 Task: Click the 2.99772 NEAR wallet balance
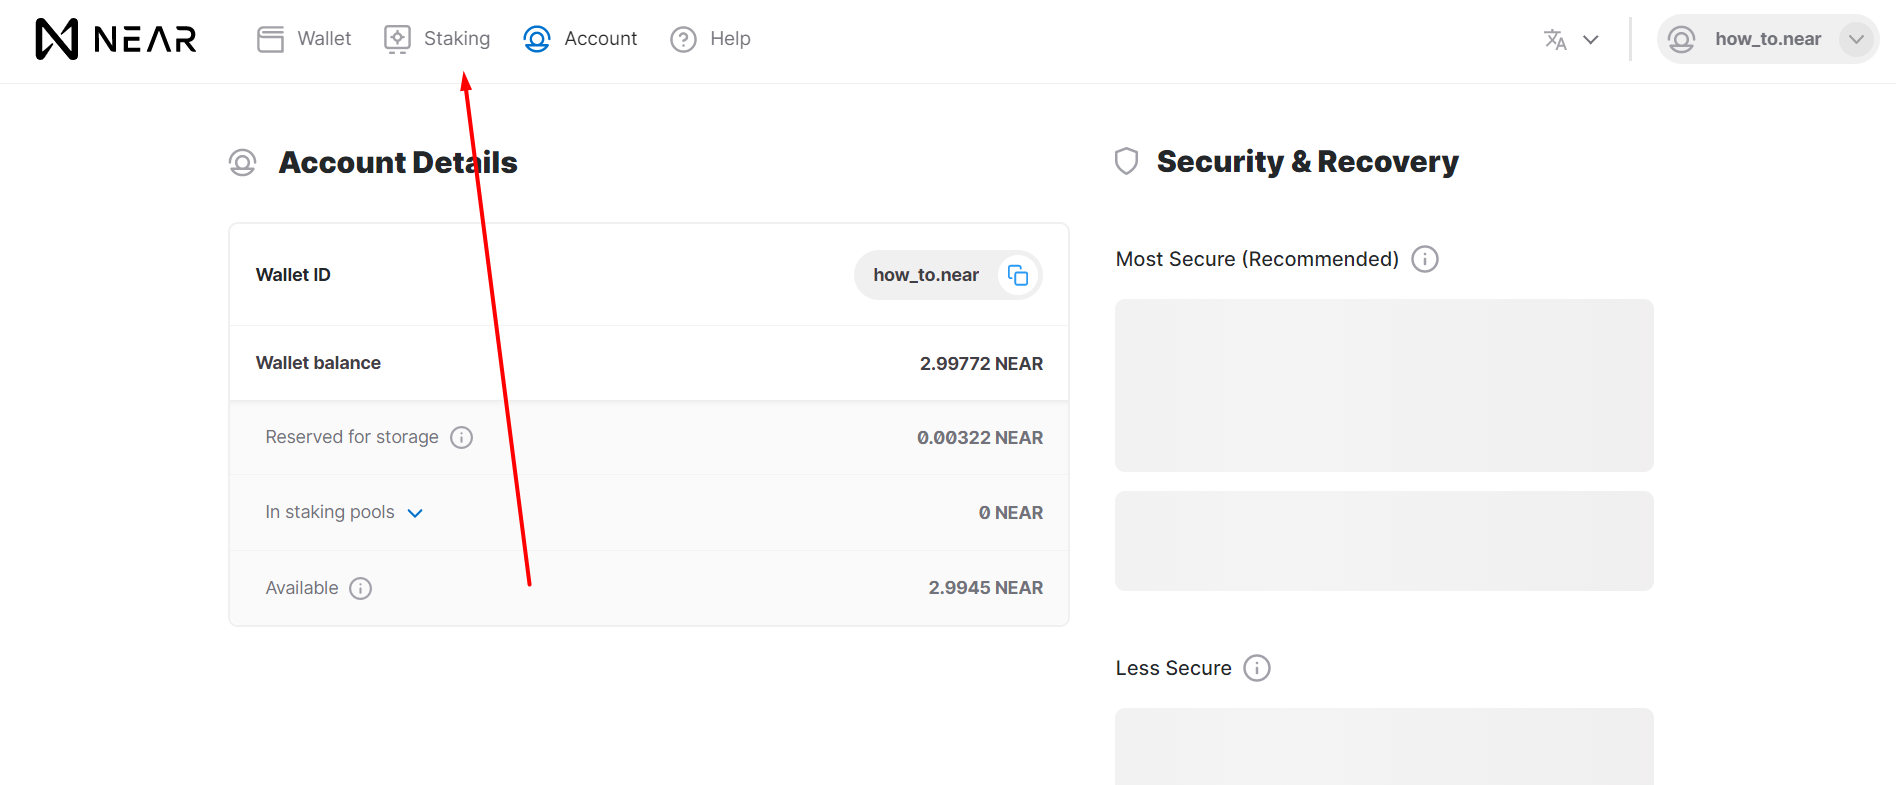pyautogui.click(x=981, y=364)
